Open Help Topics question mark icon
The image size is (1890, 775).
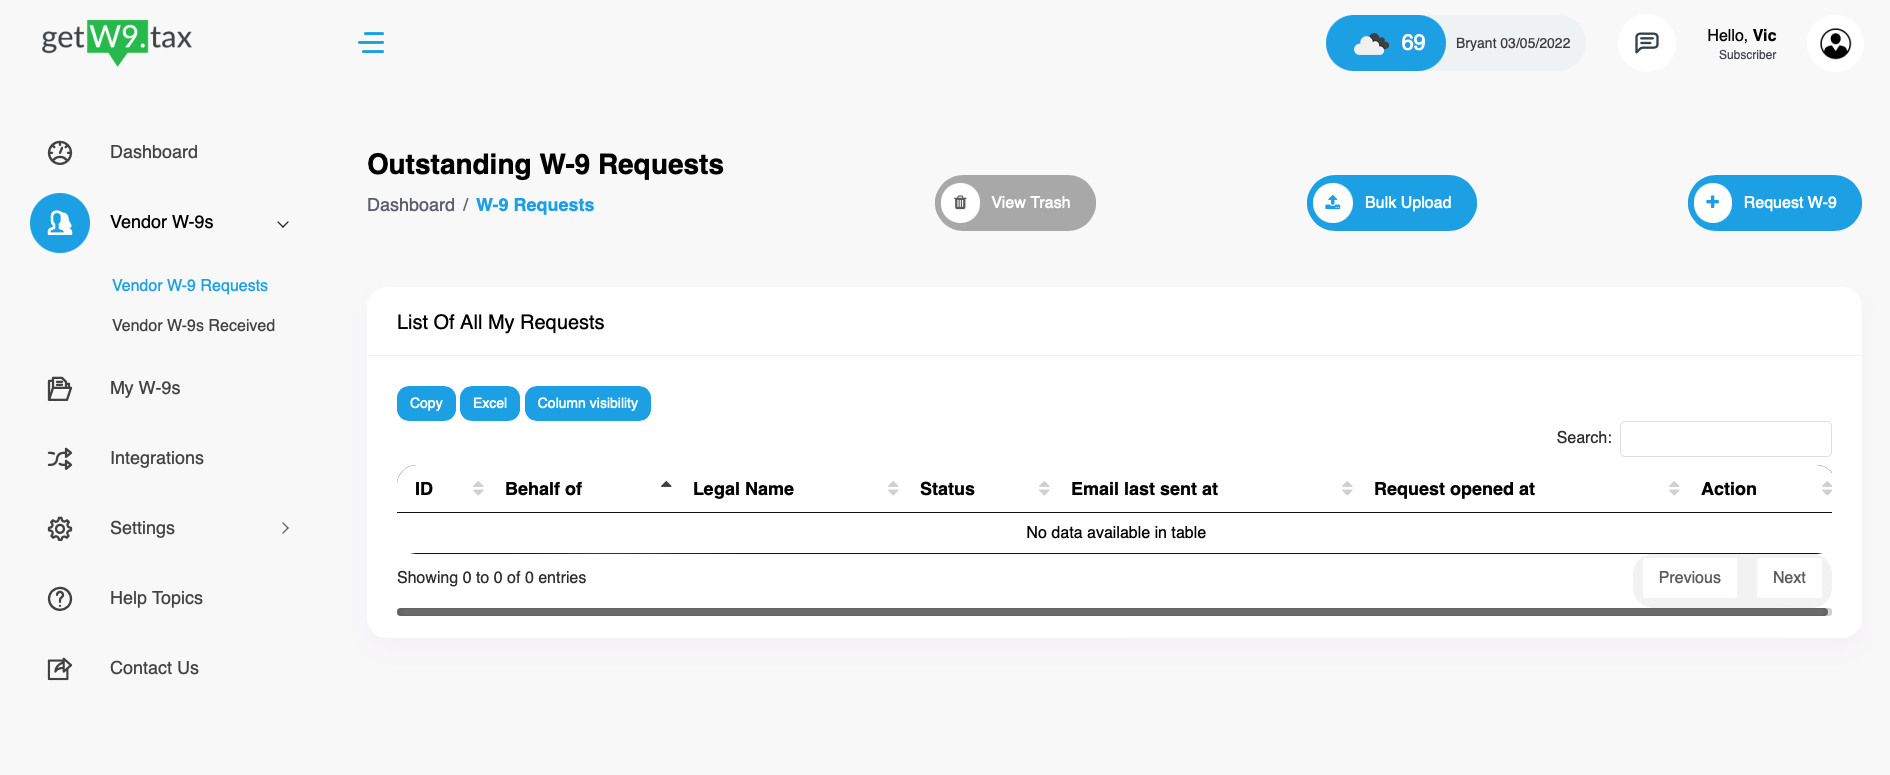pos(60,598)
